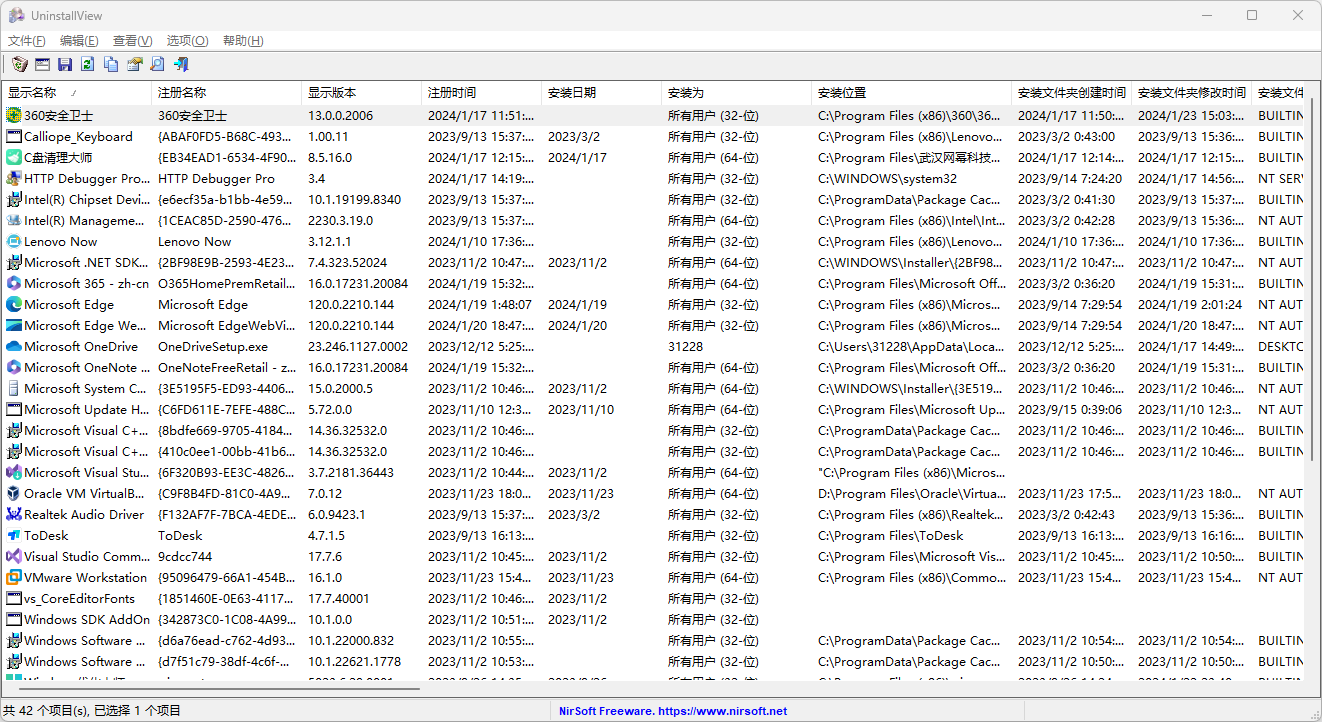The height and width of the screenshot is (722, 1322).
Task: Click the HTTP Debugger Pro icon
Action: point(14,179)
